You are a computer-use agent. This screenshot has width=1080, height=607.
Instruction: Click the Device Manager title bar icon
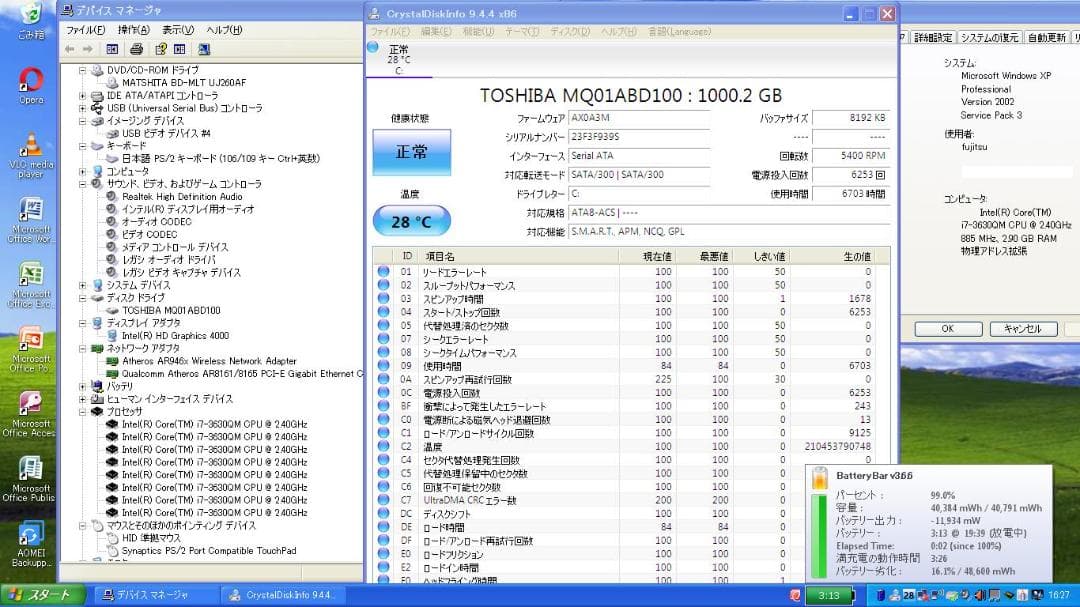[68, 10]
